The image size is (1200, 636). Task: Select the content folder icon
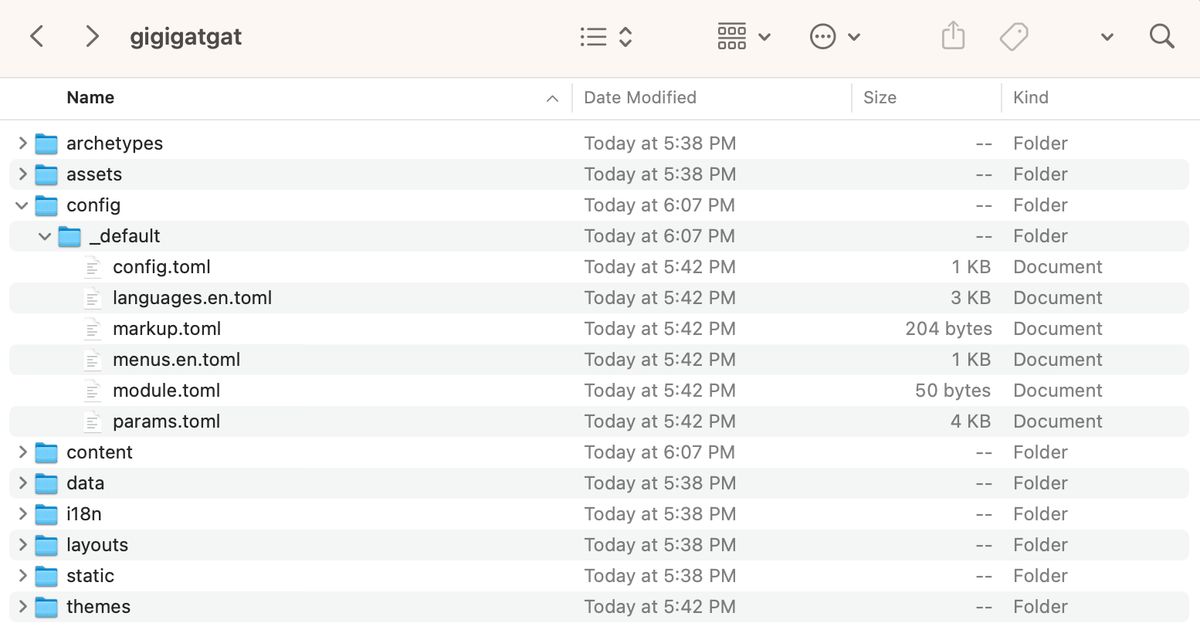click(x=46, y=453)
